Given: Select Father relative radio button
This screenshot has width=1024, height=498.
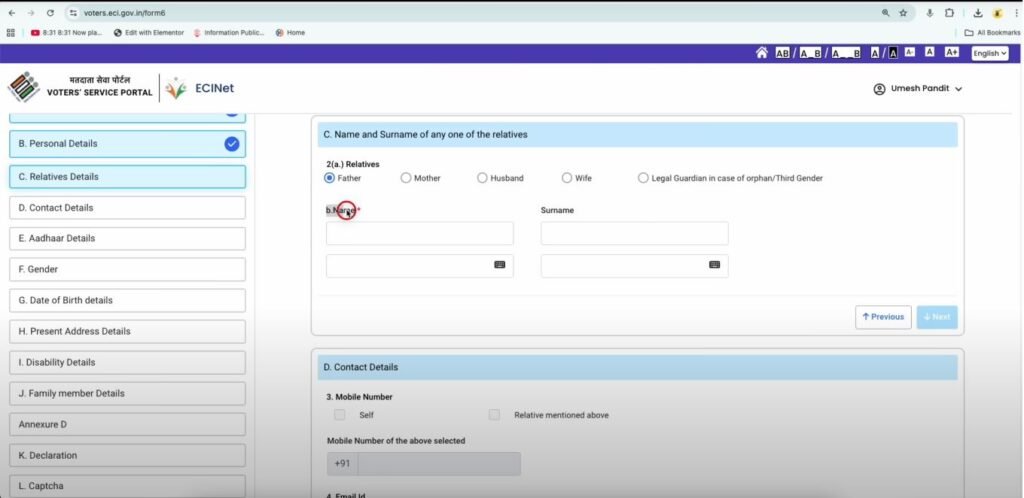Looking at the screenshot, I should coord(329,178).
